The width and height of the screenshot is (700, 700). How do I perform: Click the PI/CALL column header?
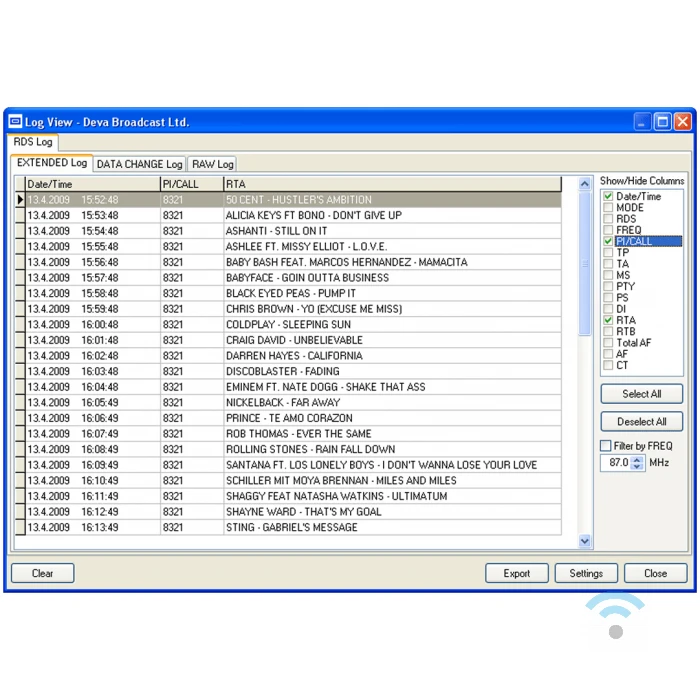click(192, 184)
